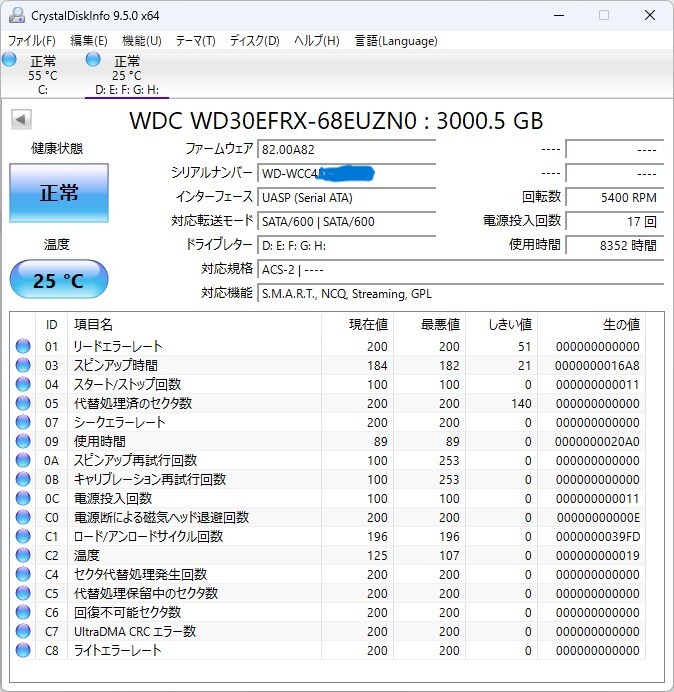Click the 25 °C temperature button

click(59, 280)
